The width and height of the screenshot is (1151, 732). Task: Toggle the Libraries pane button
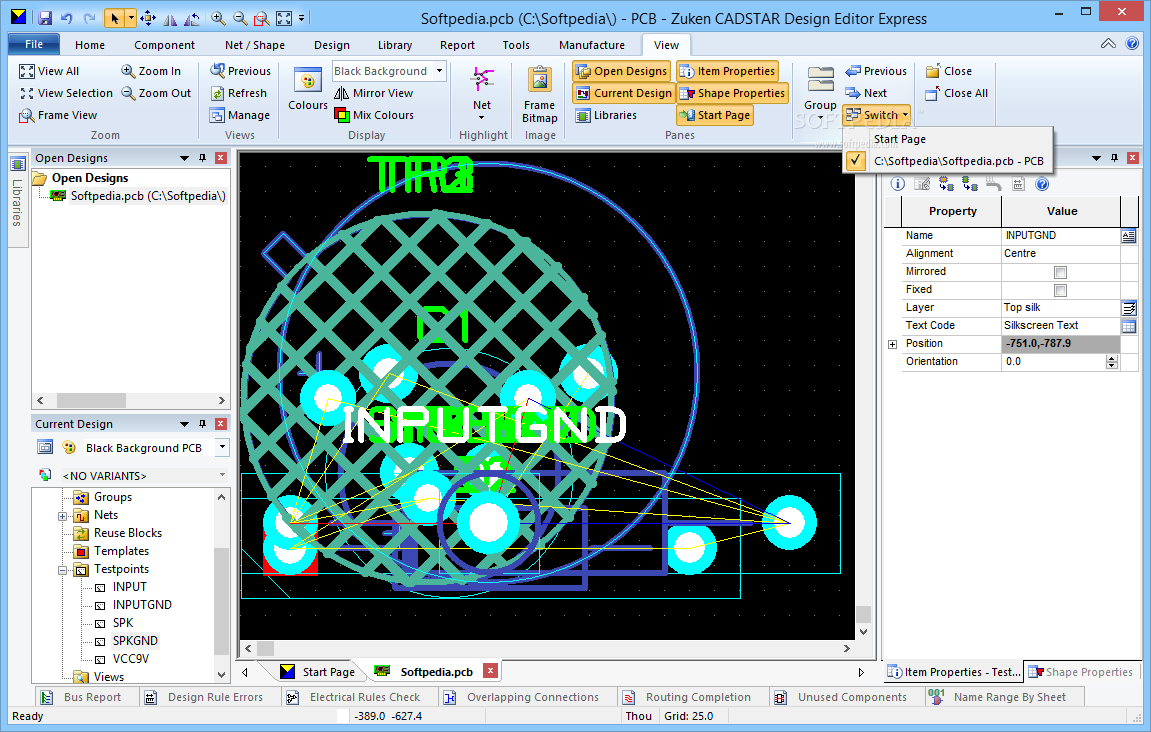tap(606, 115)
